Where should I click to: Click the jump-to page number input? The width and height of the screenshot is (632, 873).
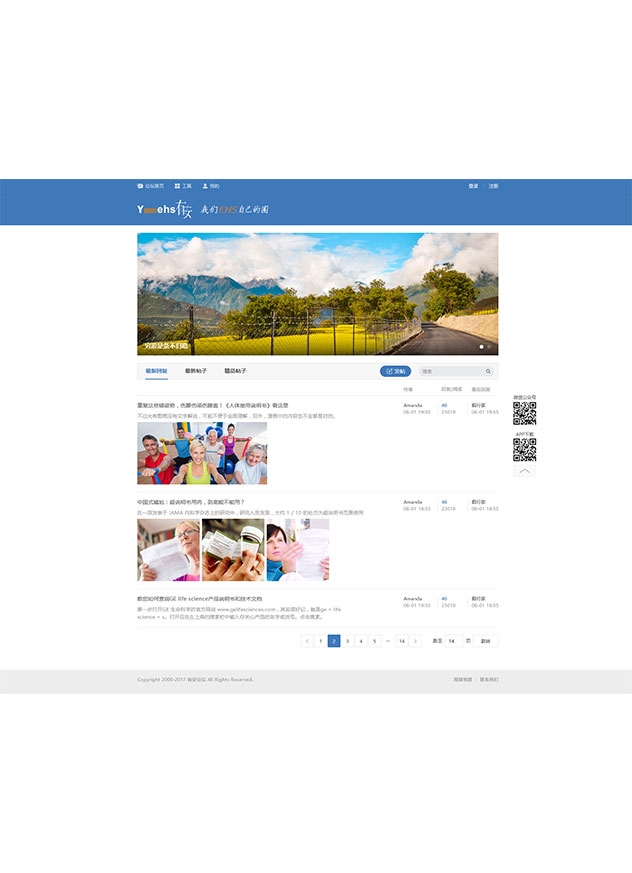point(454,641)
